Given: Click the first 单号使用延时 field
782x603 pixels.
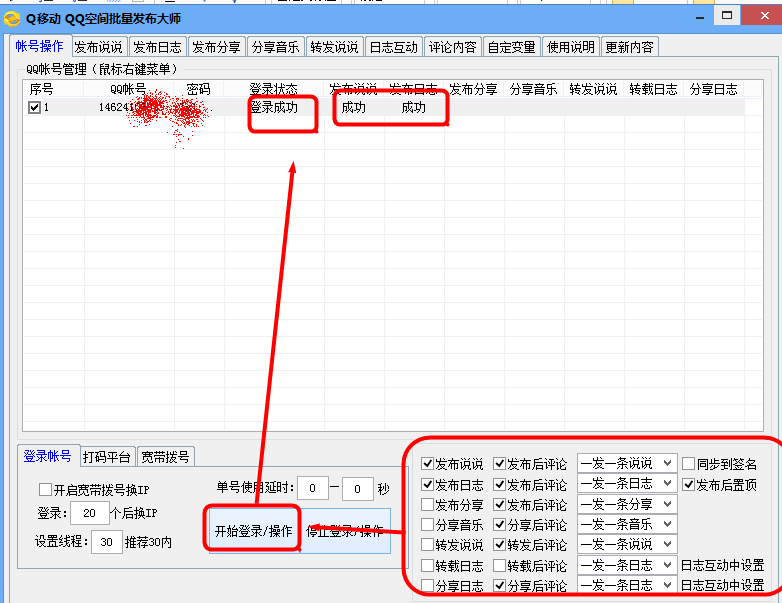Looking at the screenshot, I should [x=313, y=488].
